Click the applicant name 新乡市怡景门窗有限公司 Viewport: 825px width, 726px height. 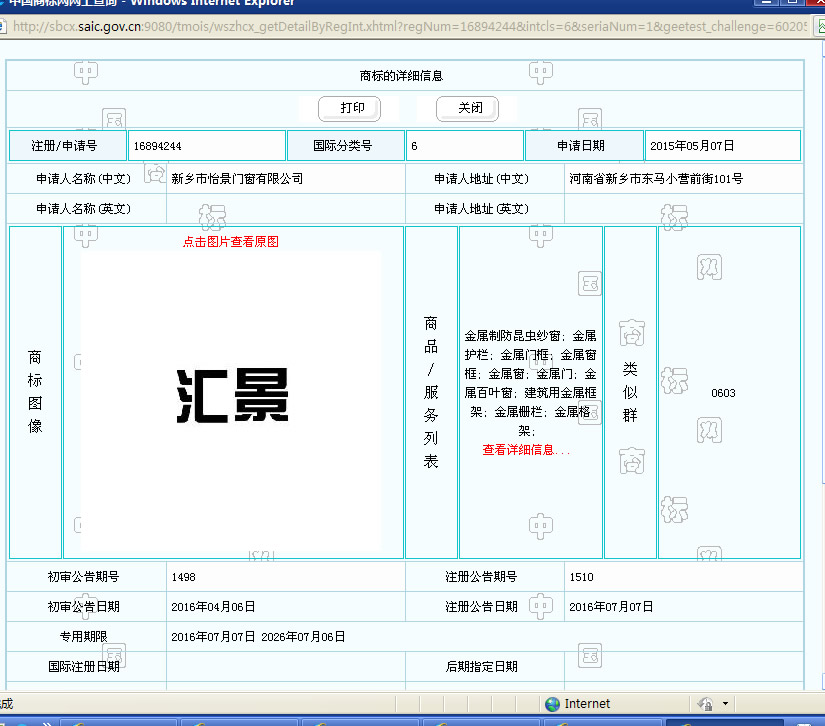pos(237,179)
